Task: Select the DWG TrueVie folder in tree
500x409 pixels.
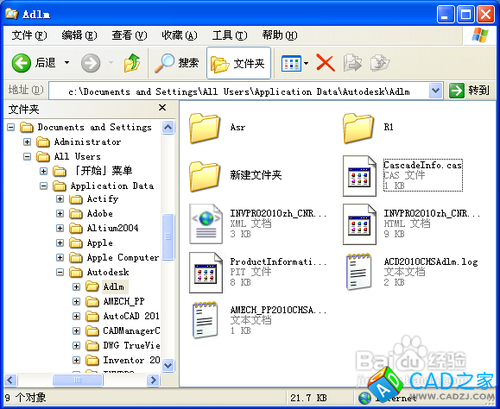Action: [x=122, y=345]
